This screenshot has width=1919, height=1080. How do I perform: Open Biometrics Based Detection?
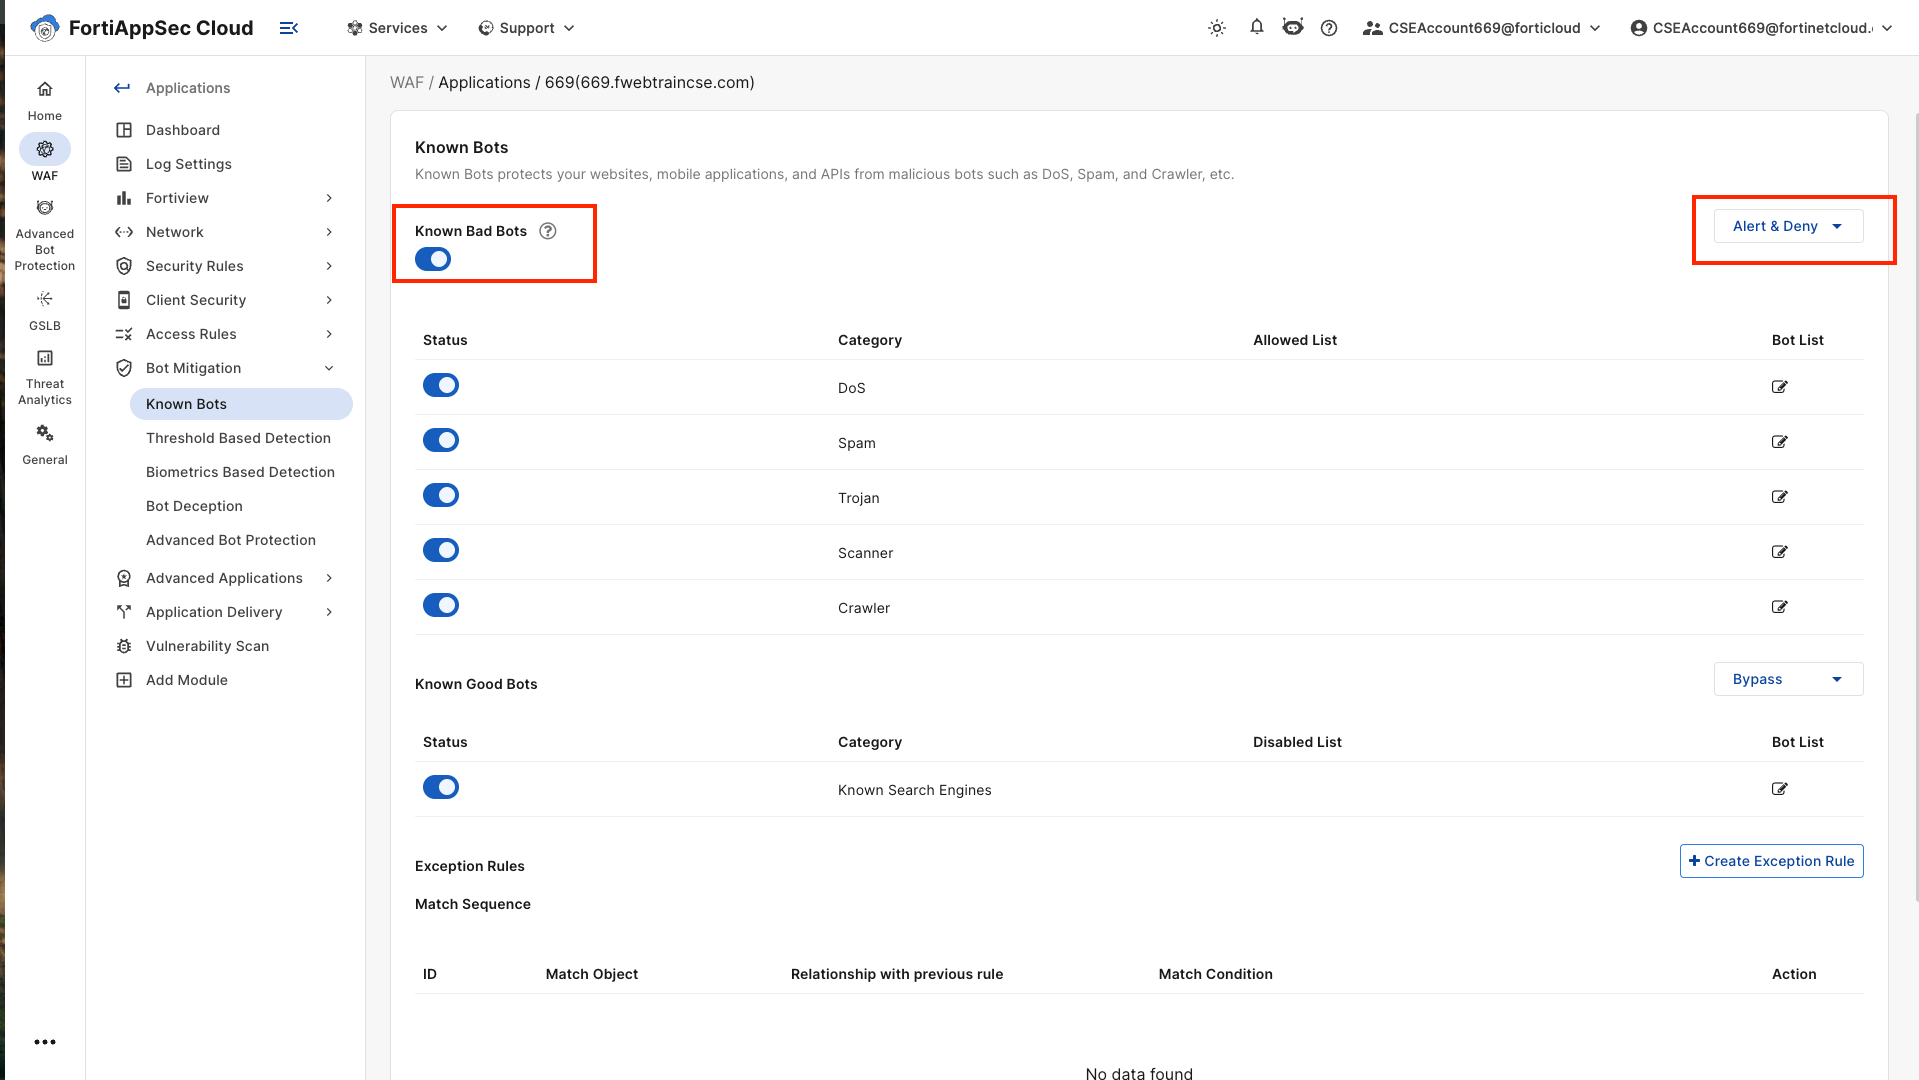tap(240, 472)
